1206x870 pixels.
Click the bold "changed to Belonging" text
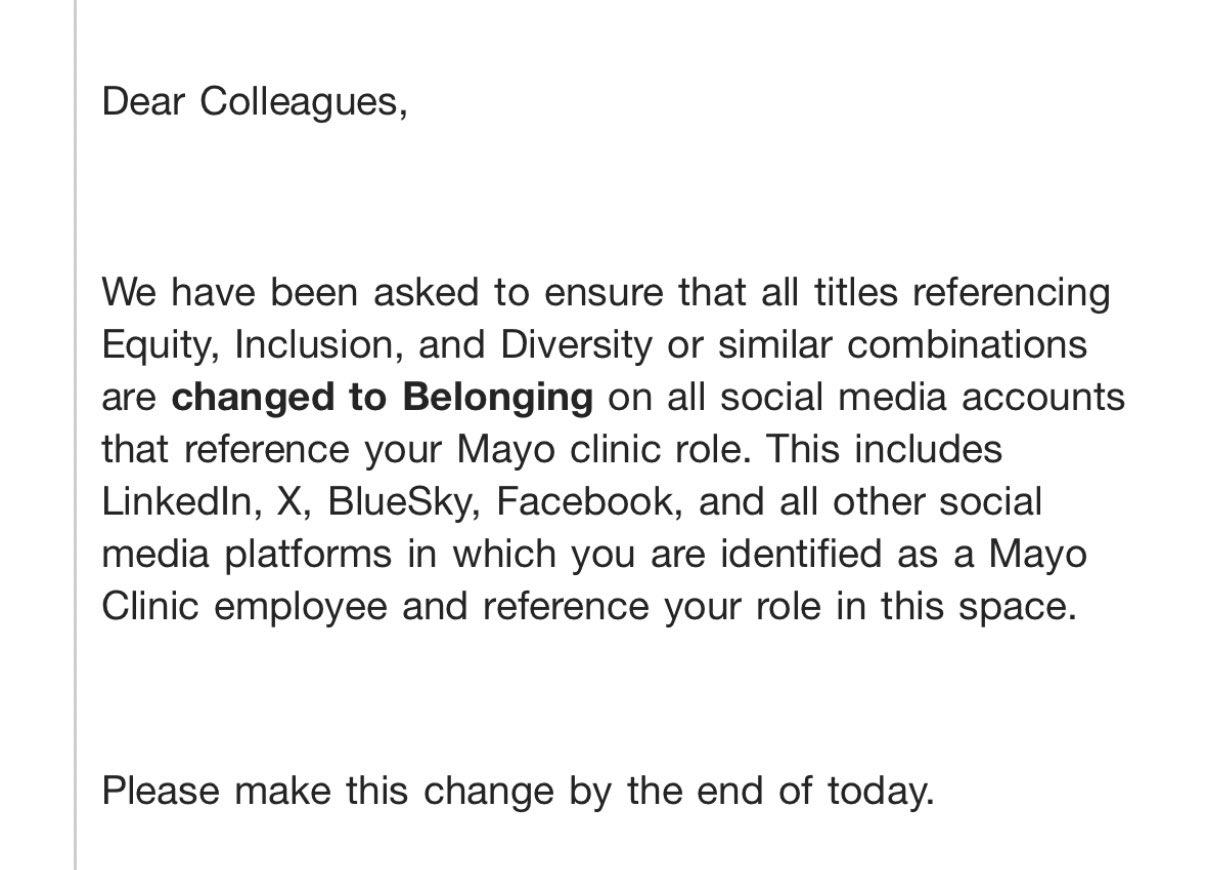(382, 397)
